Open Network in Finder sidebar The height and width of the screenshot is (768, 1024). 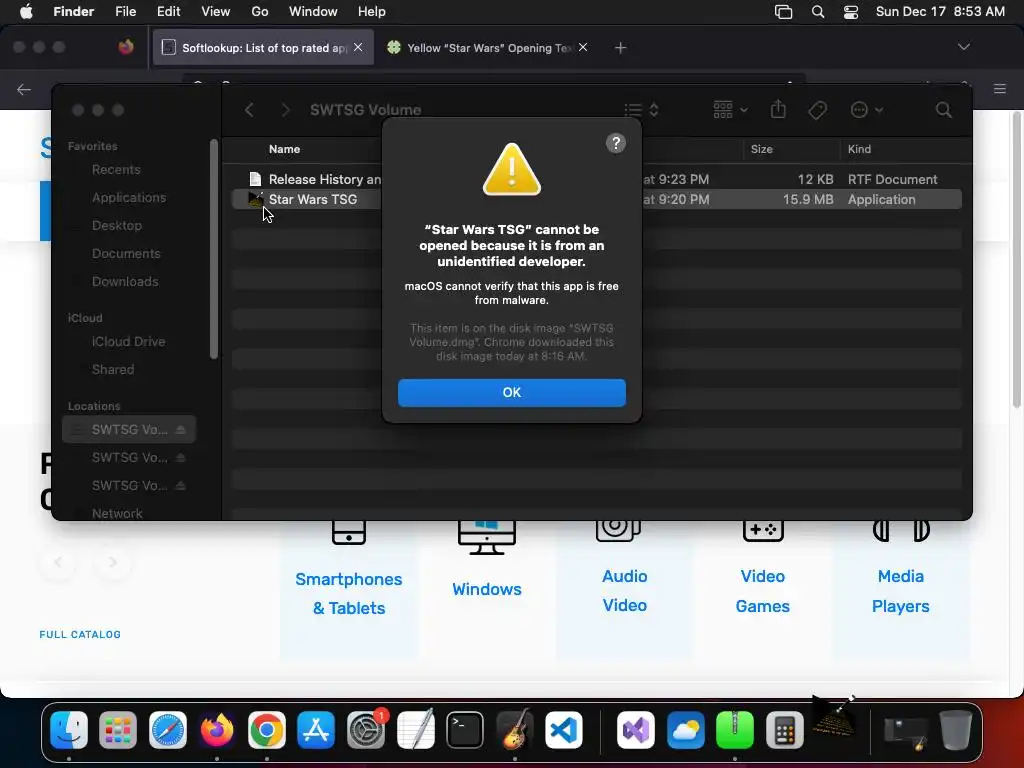point(117,513)
